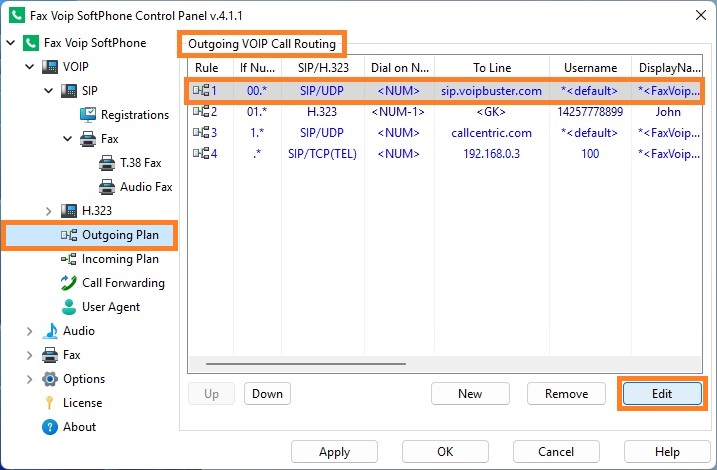Click the SIP/TCP(TEL) protocol cell

tap(322, 153)
